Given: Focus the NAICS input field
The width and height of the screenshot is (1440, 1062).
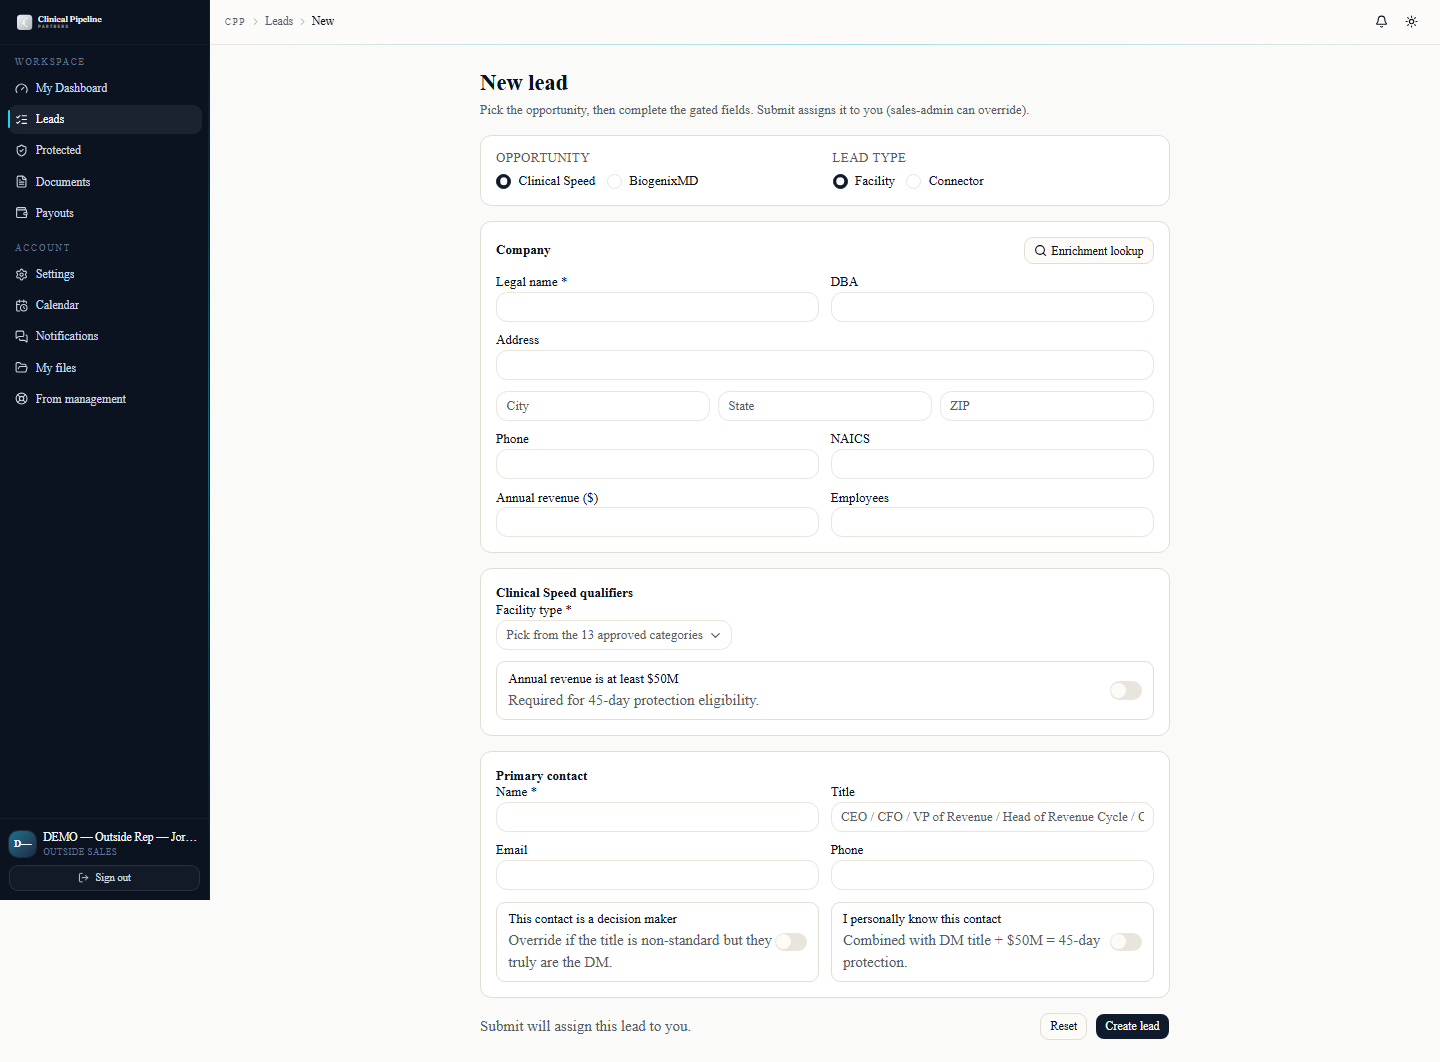Looking at the screenshot, I should click(x=992, y=464).
